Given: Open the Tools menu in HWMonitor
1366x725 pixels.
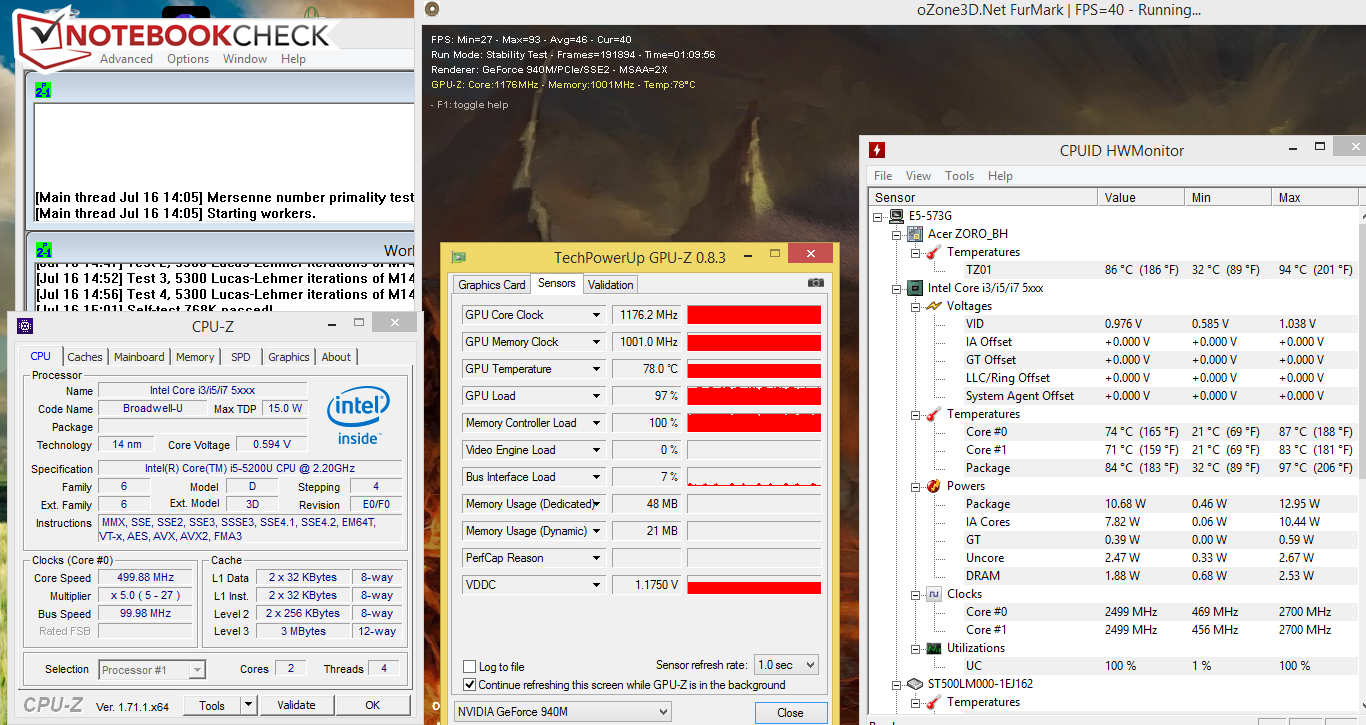Looking at the screenshot, I should tap(959, 176).
